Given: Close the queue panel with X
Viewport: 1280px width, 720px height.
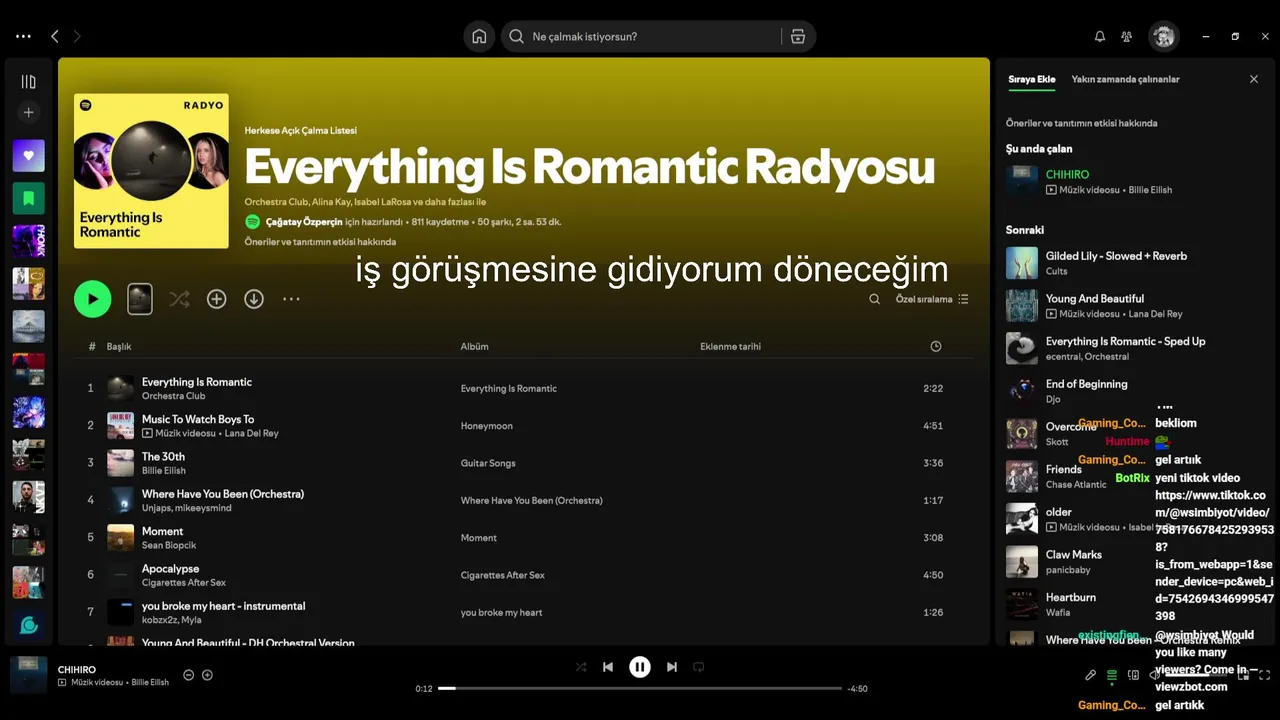Looking at the screenshot, I should coord(1254,79).
